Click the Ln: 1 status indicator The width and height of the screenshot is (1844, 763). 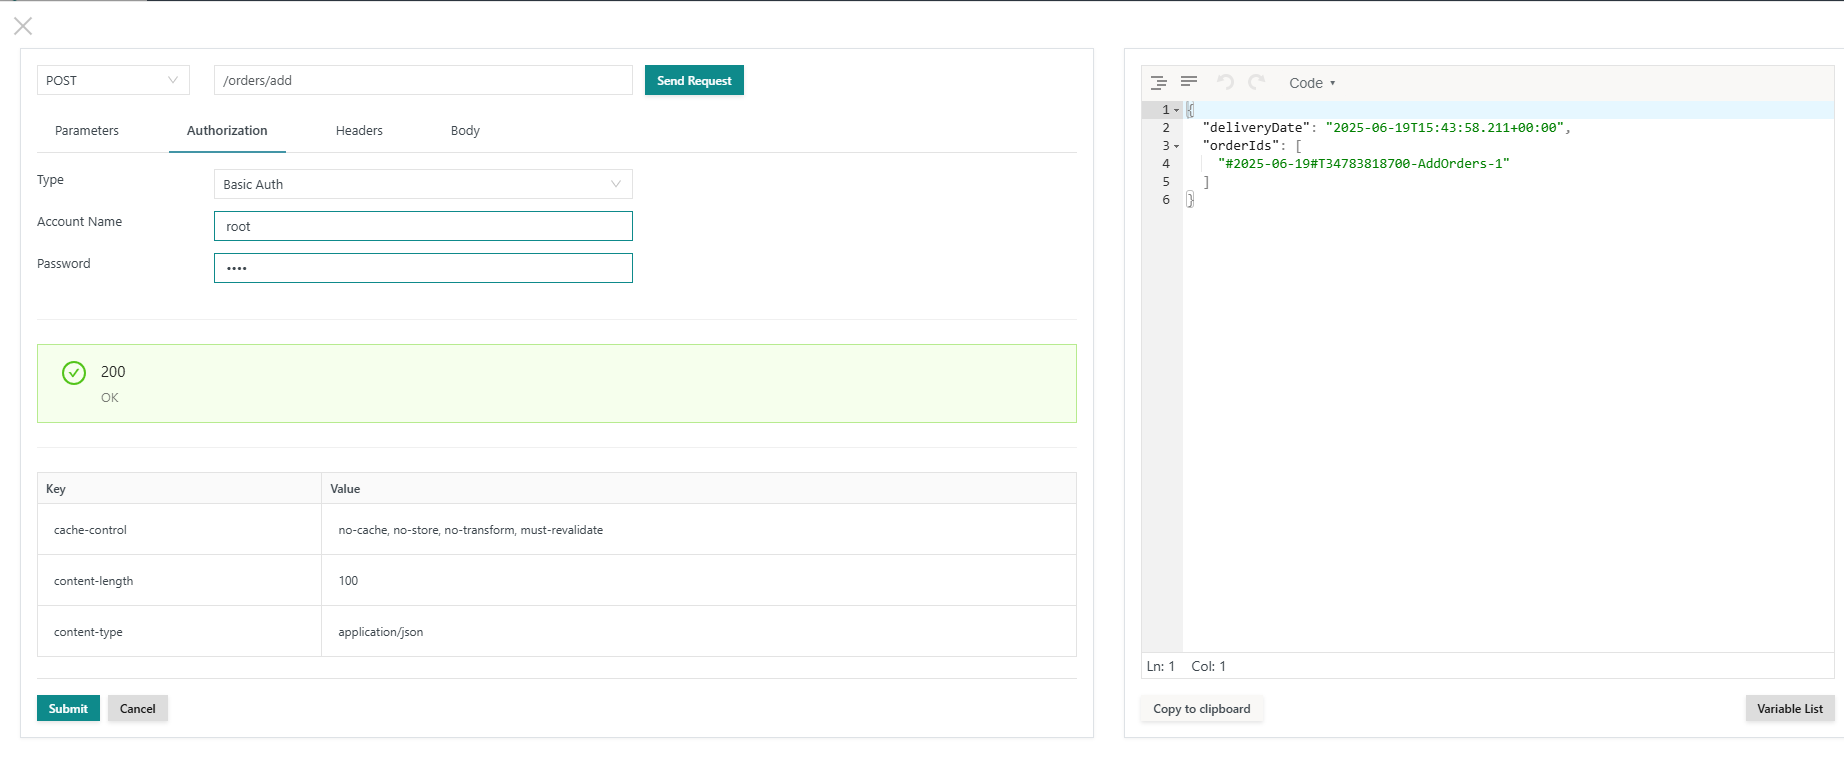(1160, 666)
